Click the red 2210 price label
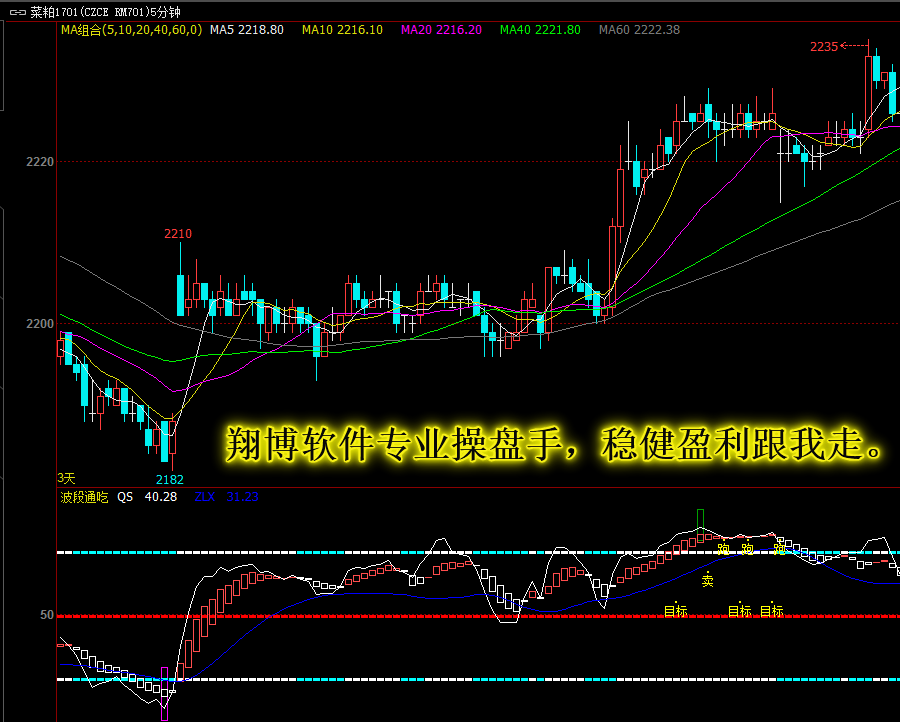Screen dimensions: 900x722 pyautogui.click(x=178, y=234)
